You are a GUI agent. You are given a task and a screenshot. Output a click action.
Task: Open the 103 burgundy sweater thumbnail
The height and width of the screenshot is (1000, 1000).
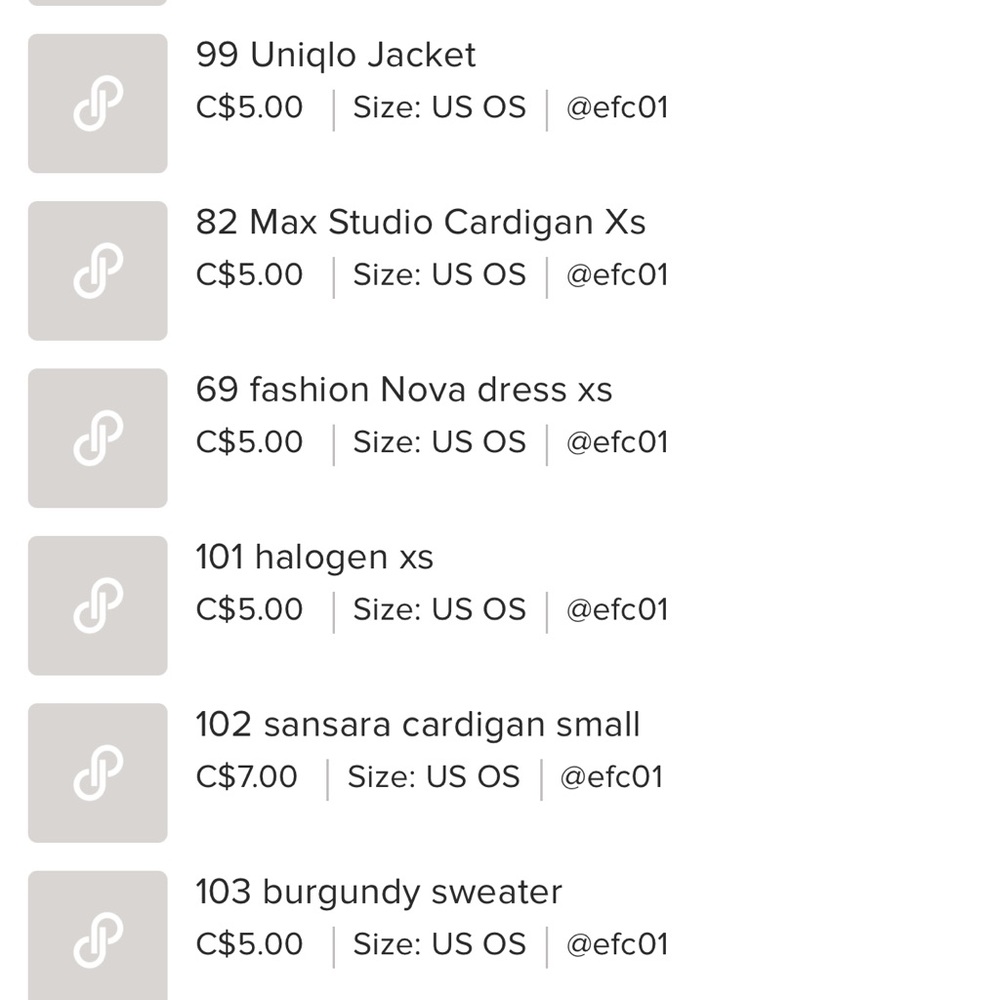98,936
